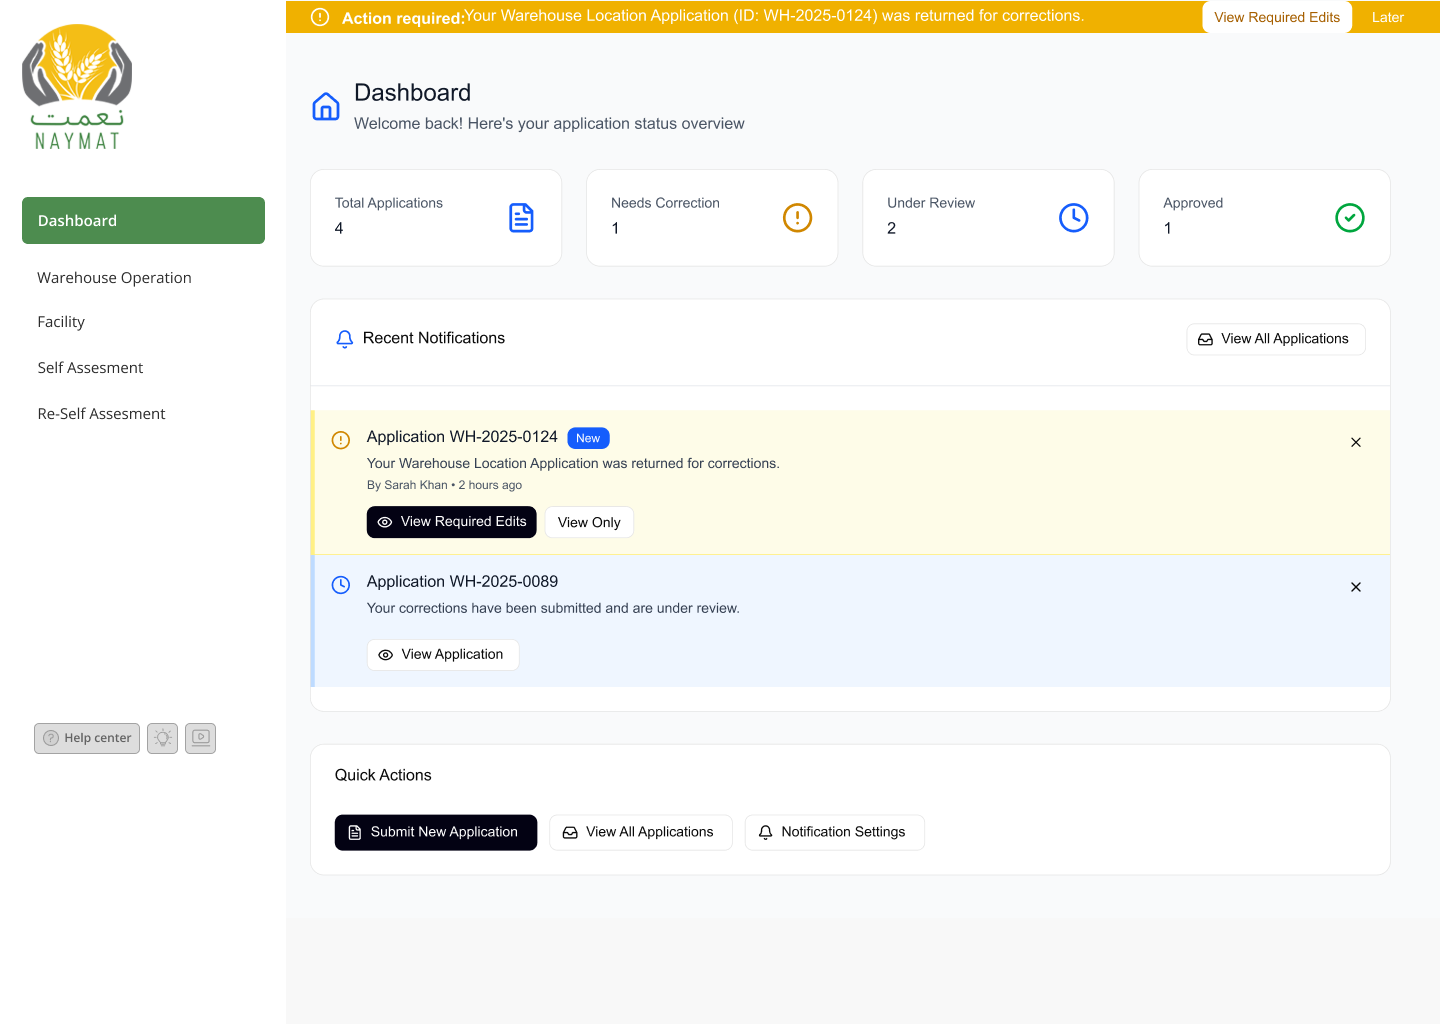Dismiss the WH-2025-0089 notification
Screen dimensions: 1440x1024
(1356, 587)
